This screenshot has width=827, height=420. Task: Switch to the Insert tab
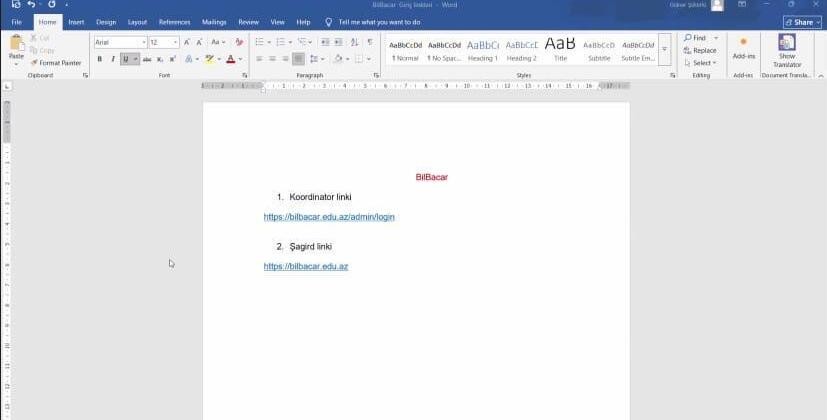(76, 21)
